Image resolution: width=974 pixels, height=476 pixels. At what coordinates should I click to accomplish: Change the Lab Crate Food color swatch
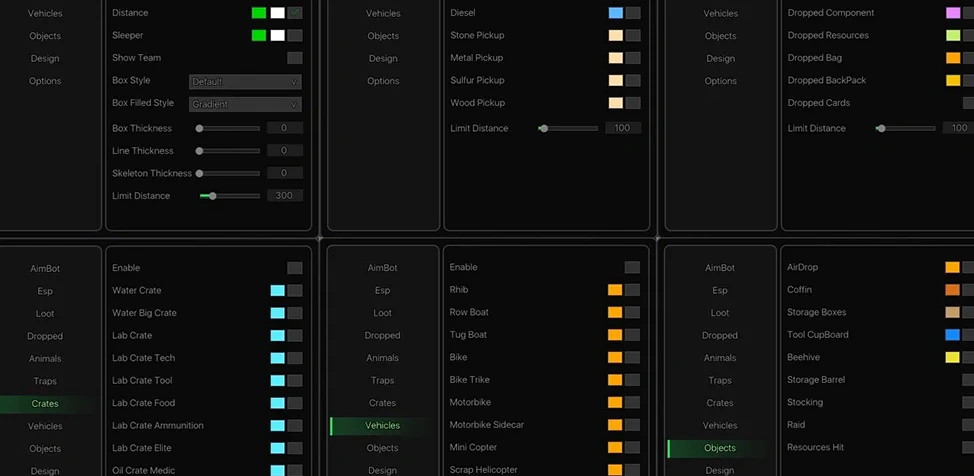pyautogui.click(x=278, y=403)
